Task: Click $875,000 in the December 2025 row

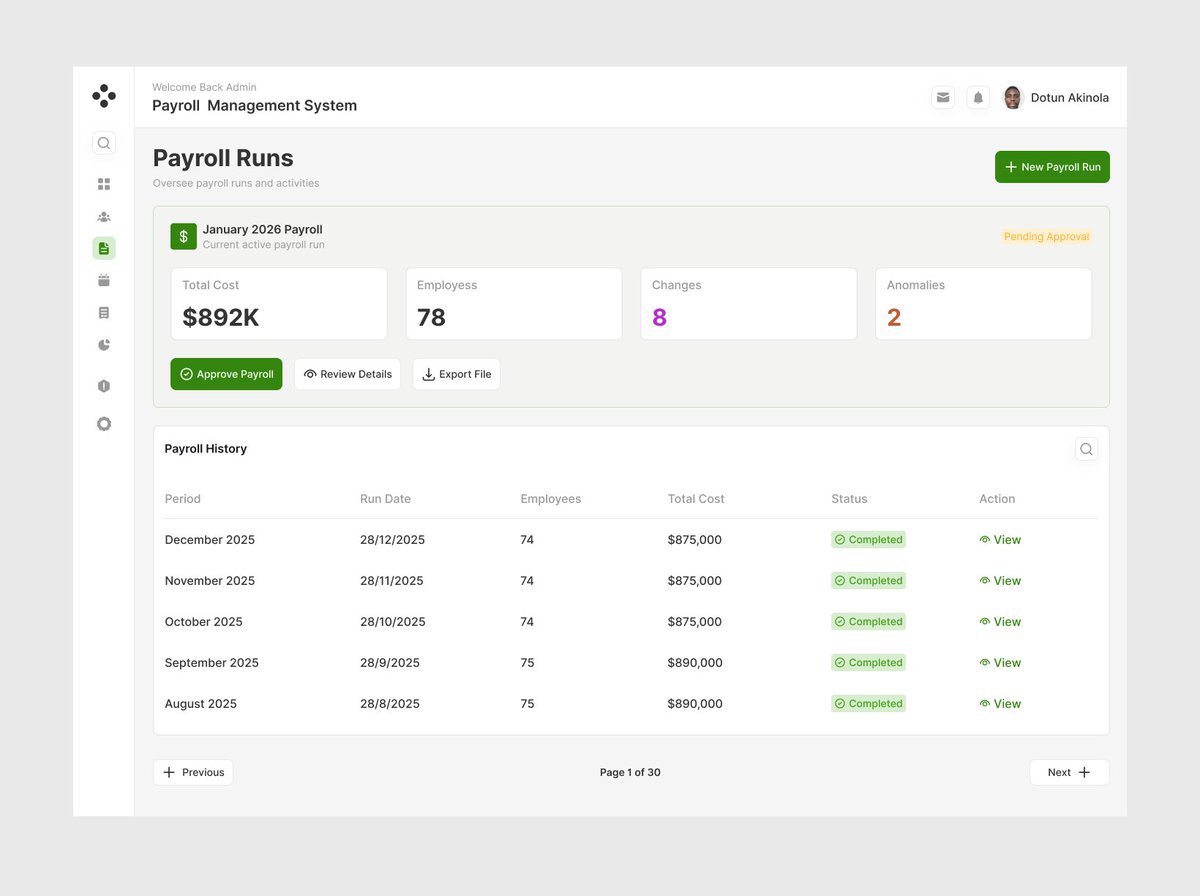Action: 695,540
